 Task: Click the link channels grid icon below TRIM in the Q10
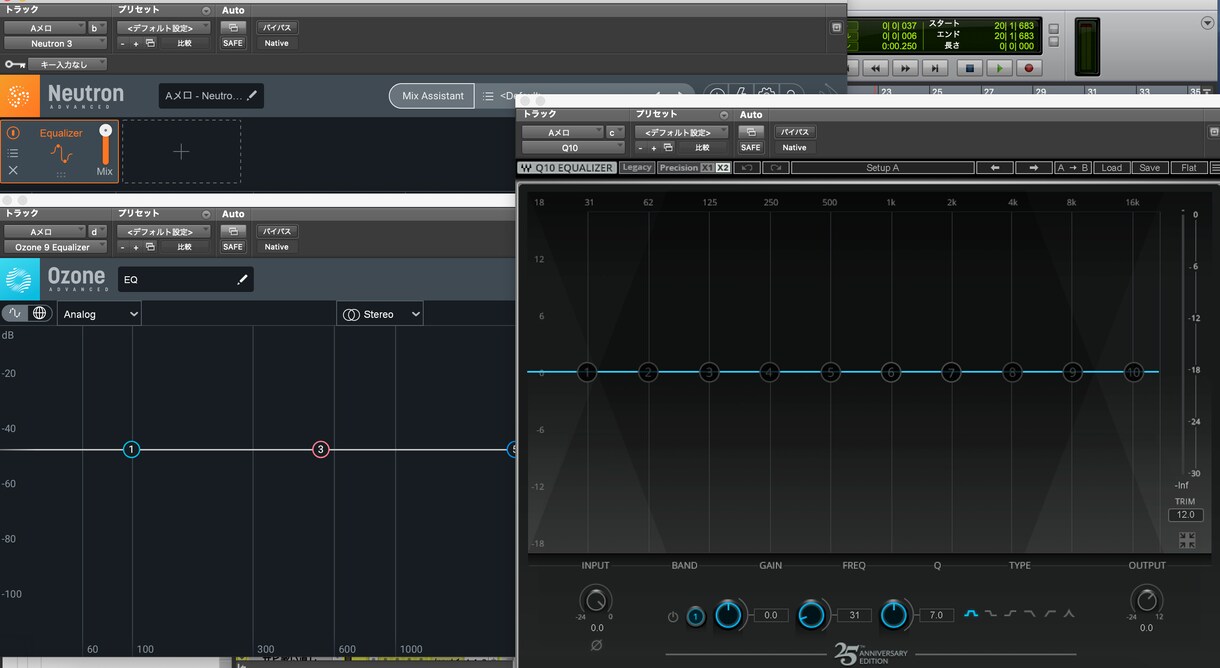pos(1187,540)
